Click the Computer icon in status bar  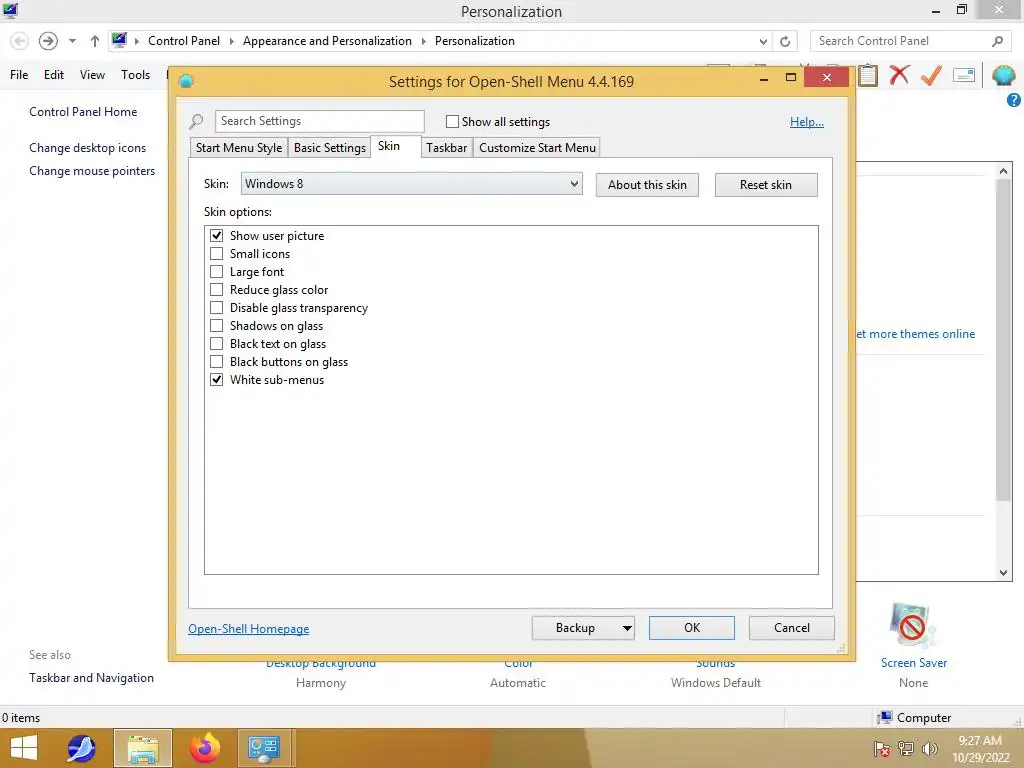pyautogui.click(x=885, y=718)
